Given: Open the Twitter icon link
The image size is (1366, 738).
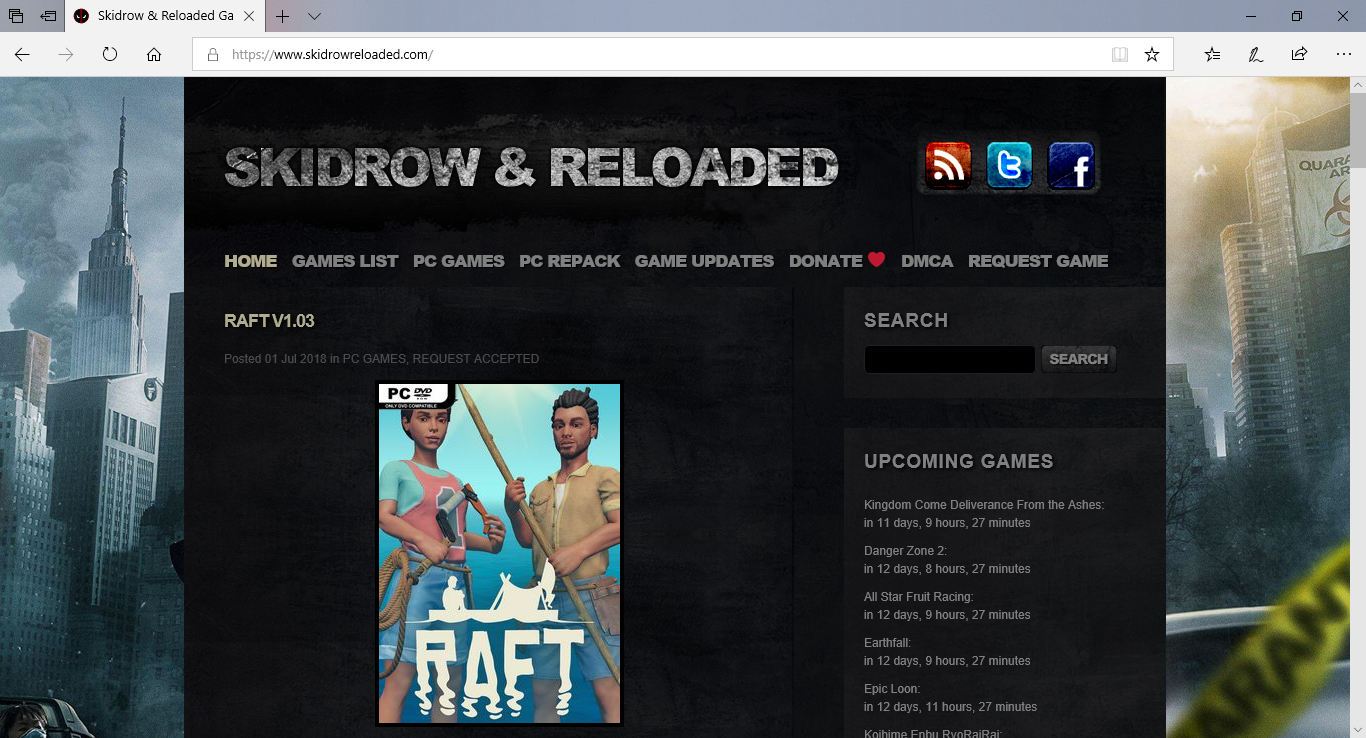Looking at the screenshot, I should point(1009,165).
